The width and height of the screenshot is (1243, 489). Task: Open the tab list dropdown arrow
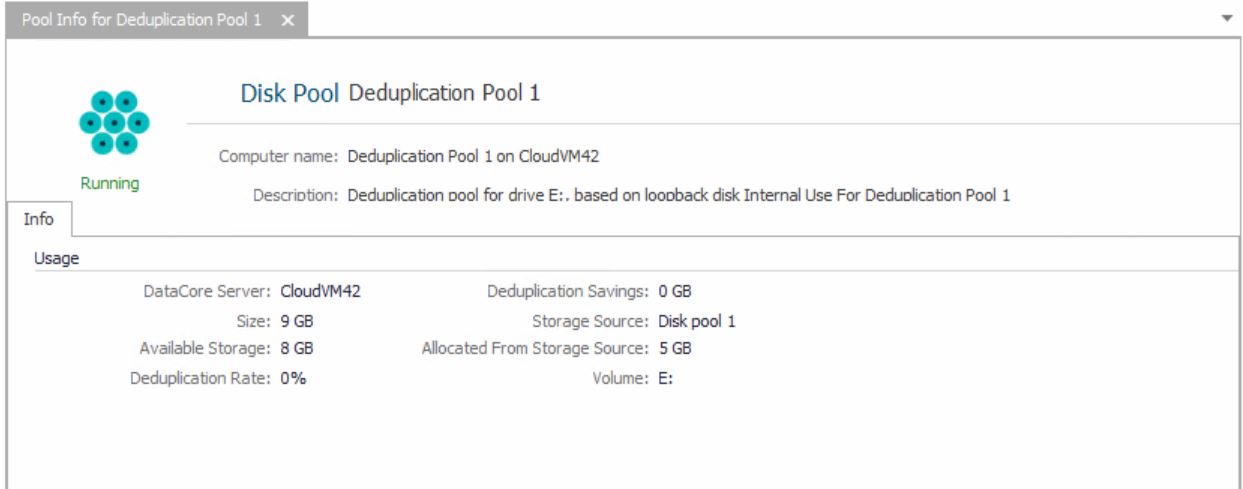[x=1227, y=19]
